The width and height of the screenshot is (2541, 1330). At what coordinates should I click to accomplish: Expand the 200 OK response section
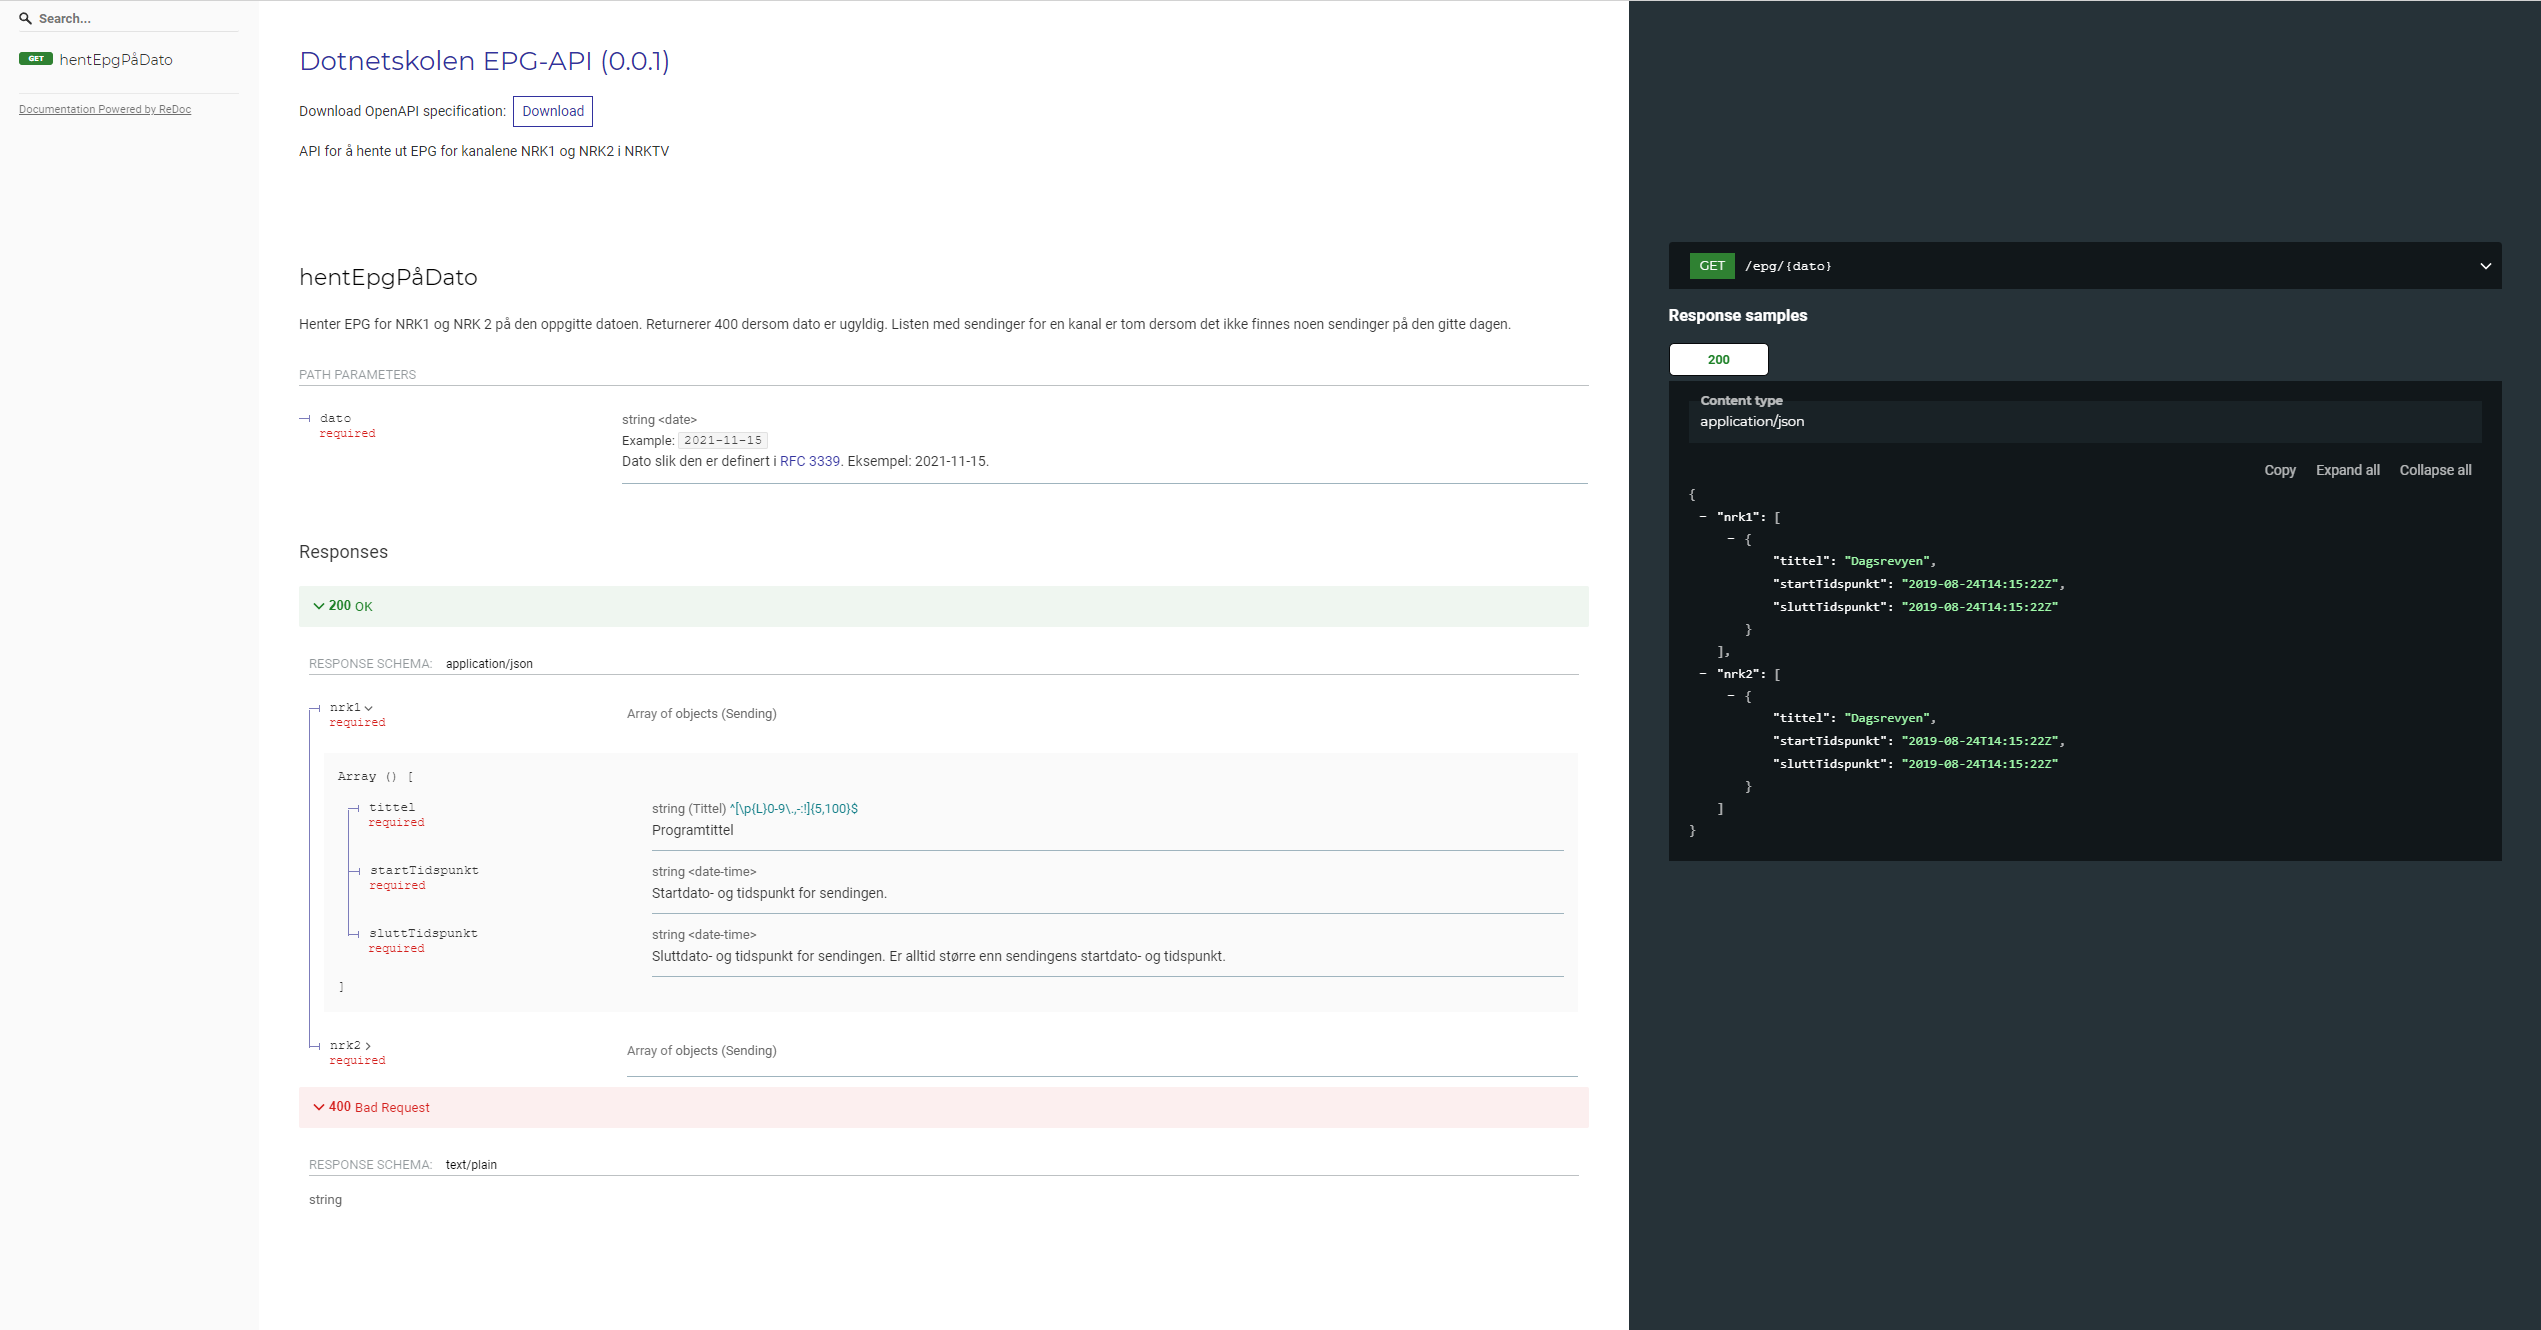[346, 604]
